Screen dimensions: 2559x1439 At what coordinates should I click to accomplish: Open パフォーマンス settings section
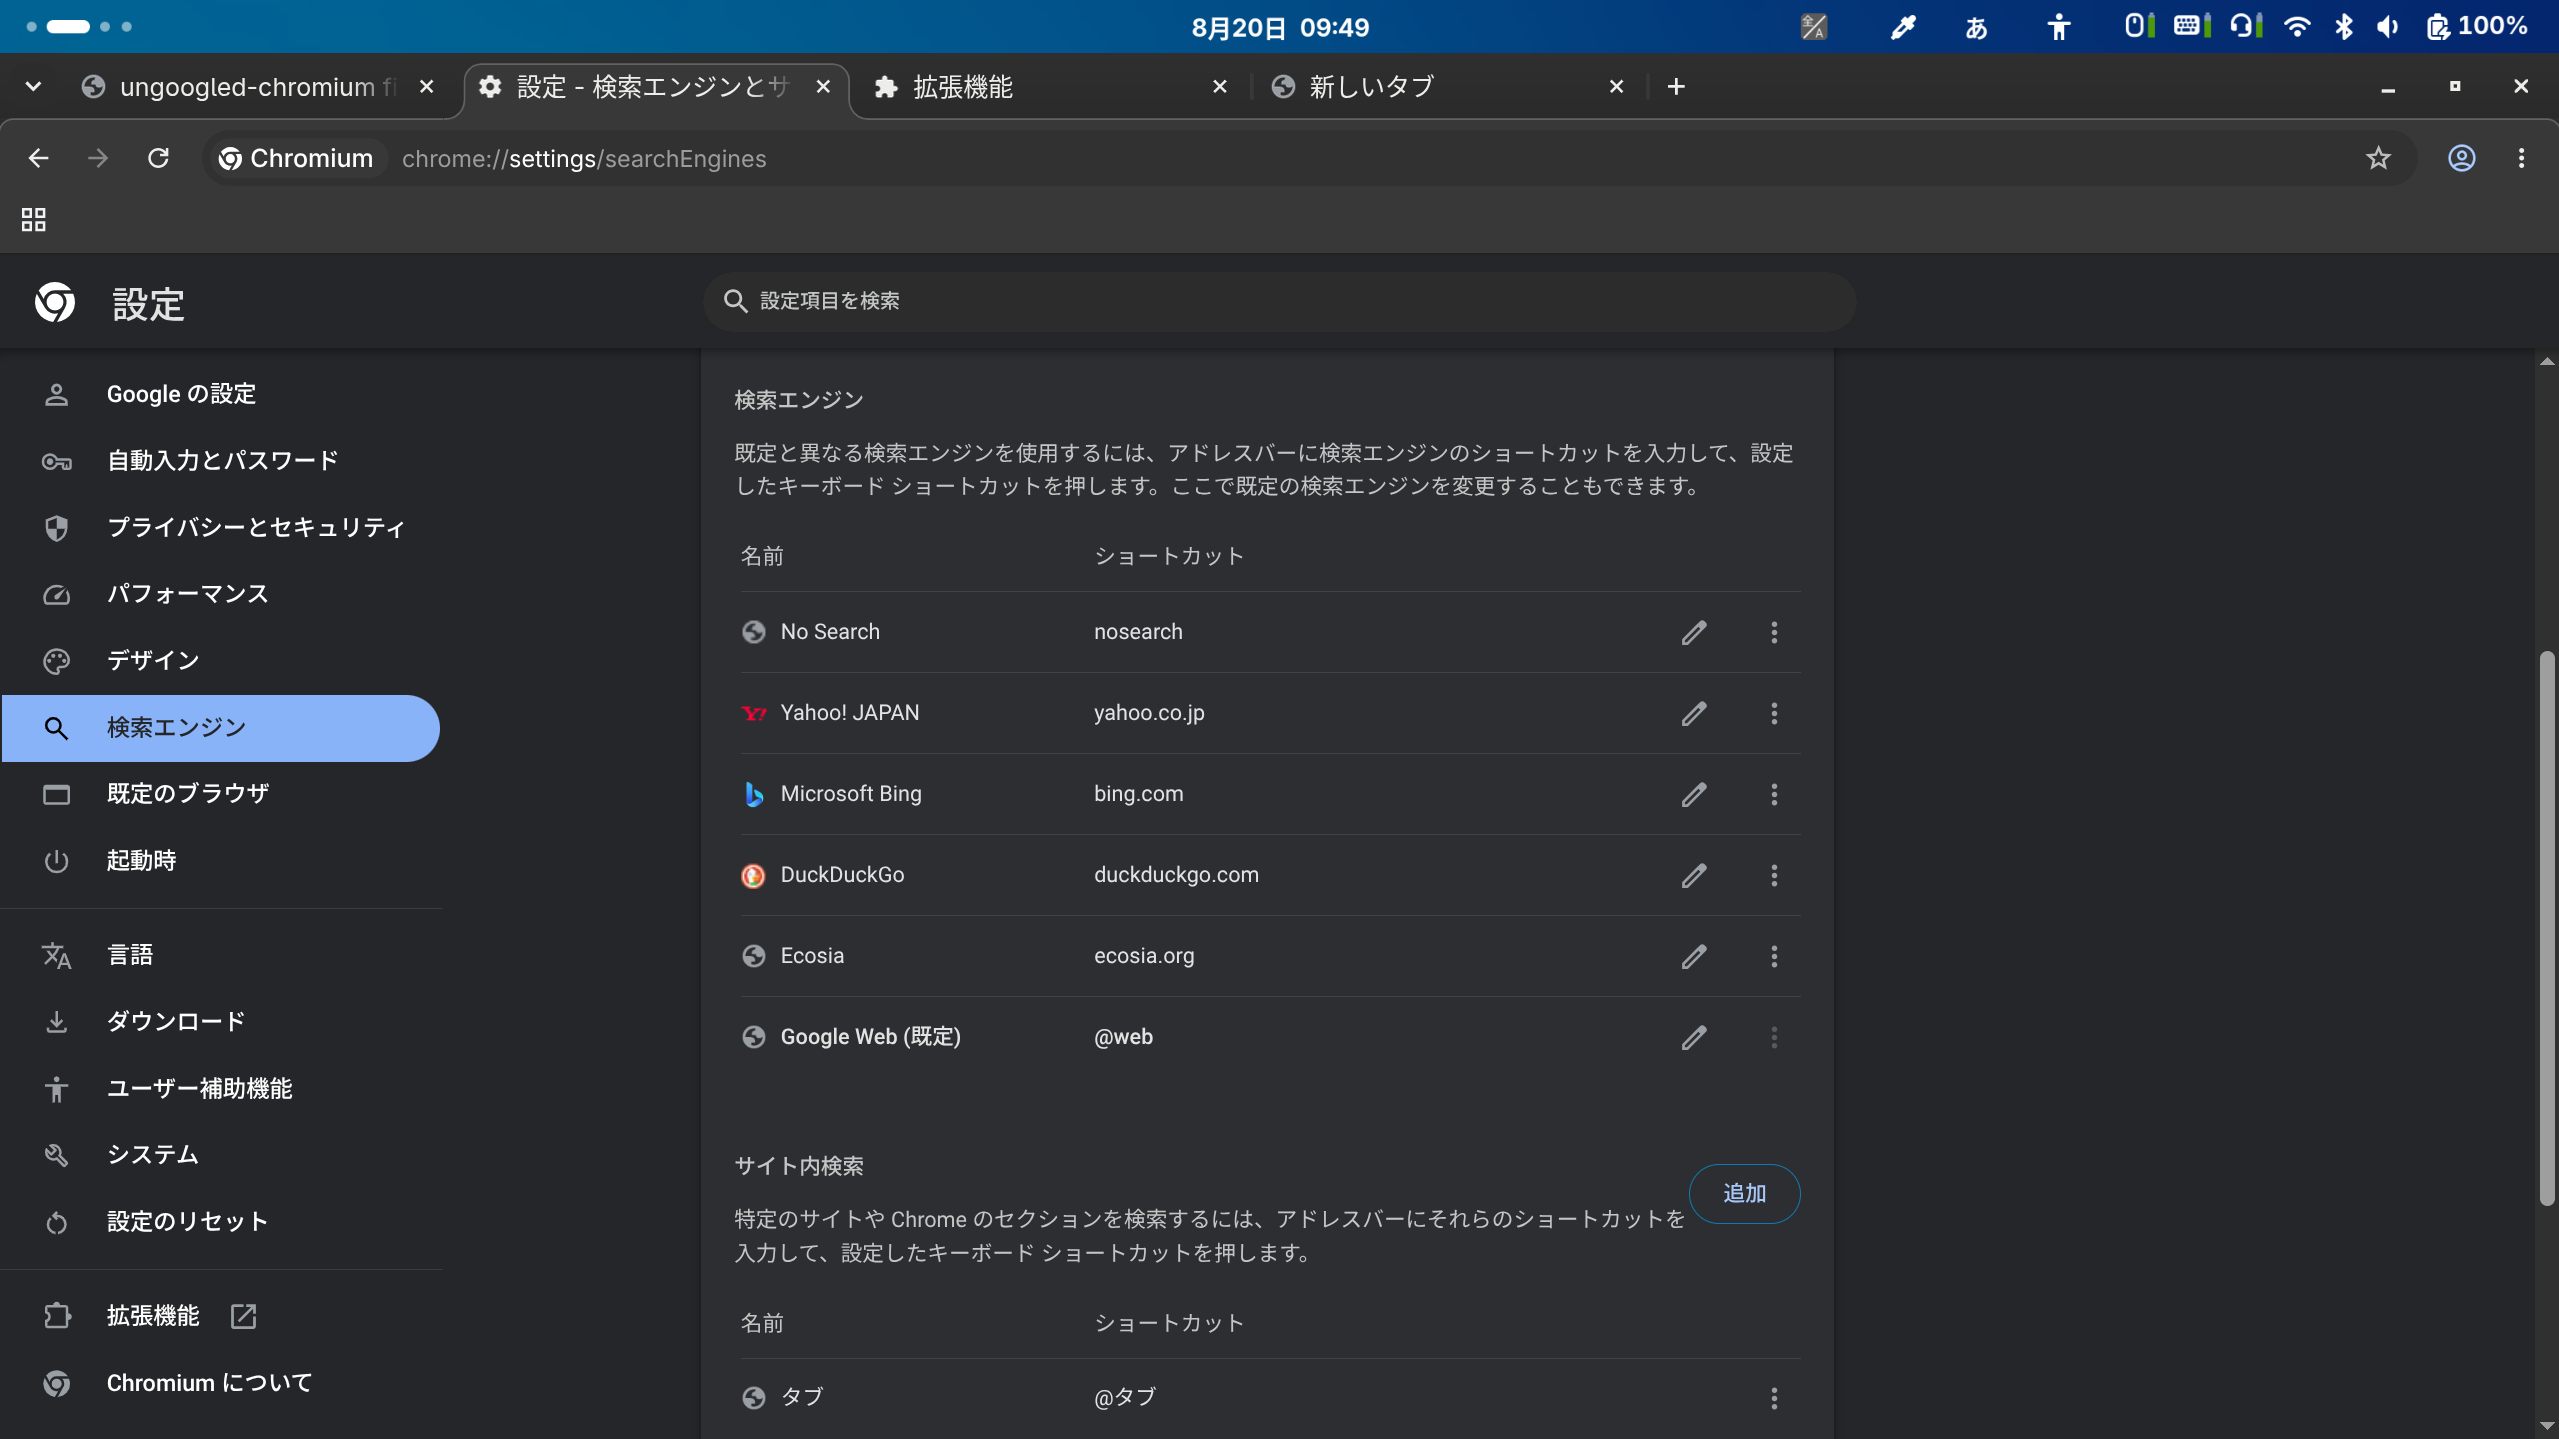(221, 594)
